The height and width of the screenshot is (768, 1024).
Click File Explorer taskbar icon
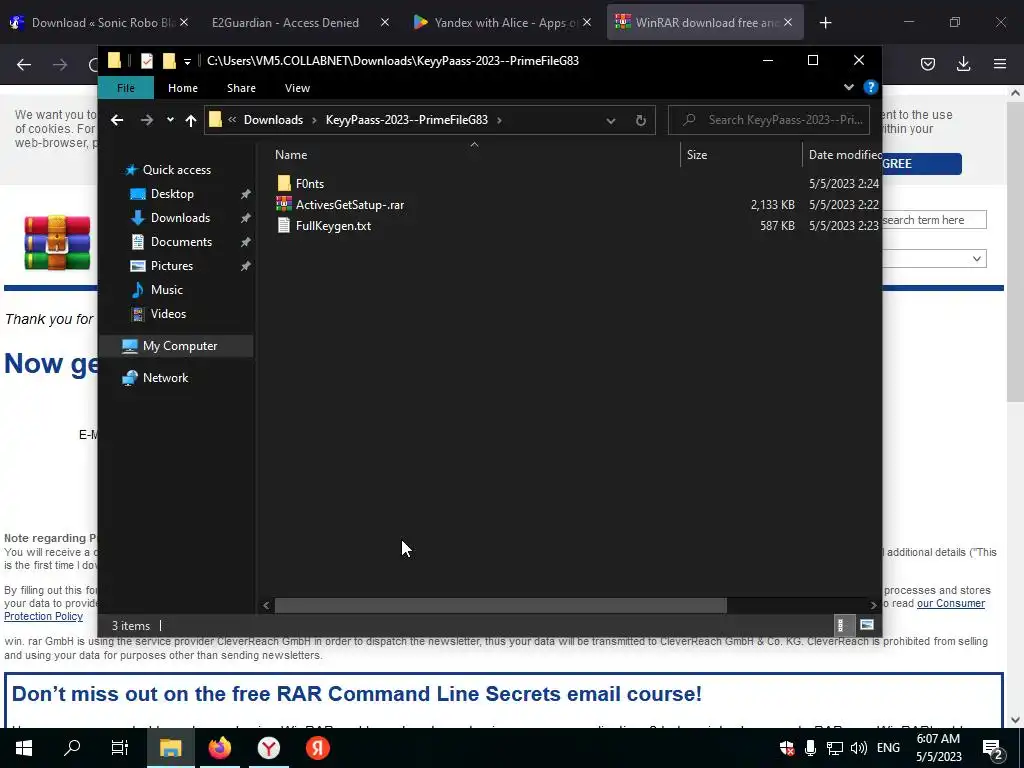[x=170, y=748]
